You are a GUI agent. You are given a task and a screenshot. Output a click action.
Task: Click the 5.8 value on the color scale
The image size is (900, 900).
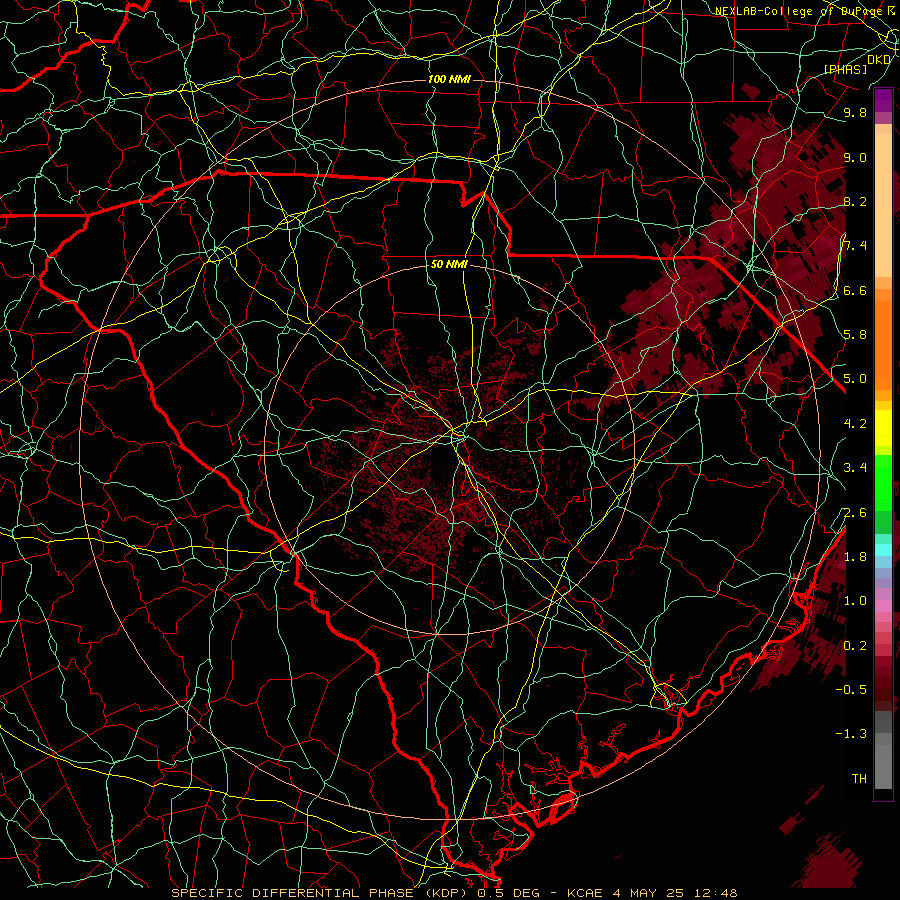point(855,335)
